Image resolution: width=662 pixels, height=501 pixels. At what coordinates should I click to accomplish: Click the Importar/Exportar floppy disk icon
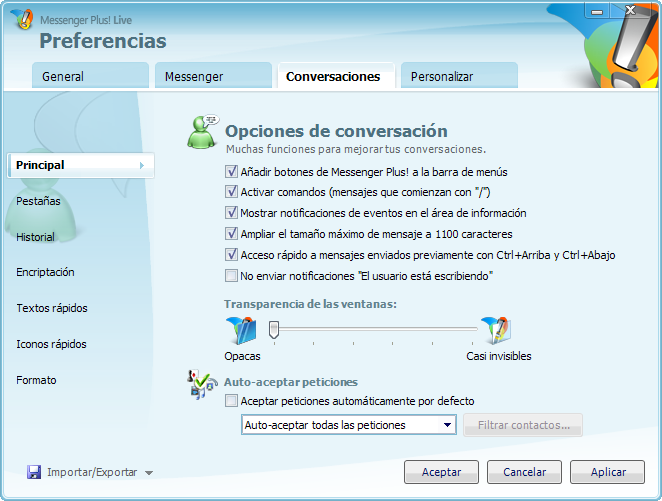pos(34,472)
